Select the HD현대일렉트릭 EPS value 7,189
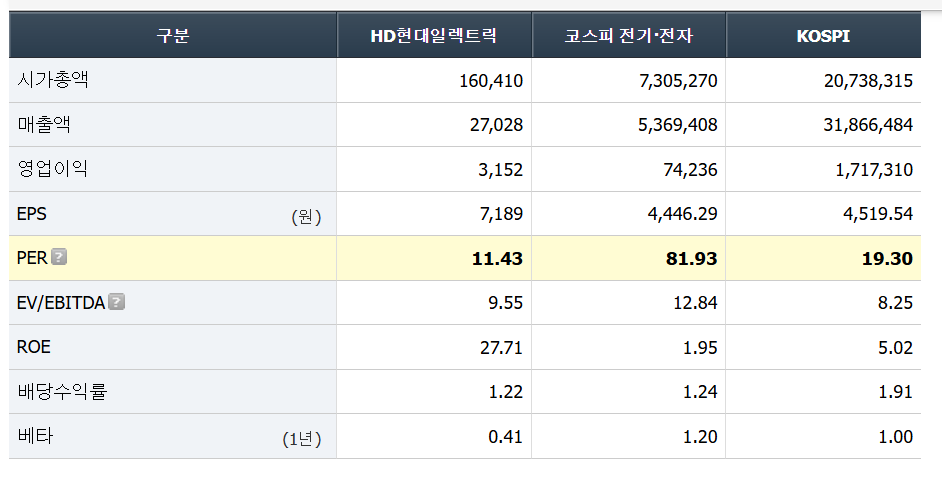This screenshot has width=942, height=485. [x=501, y=214]
